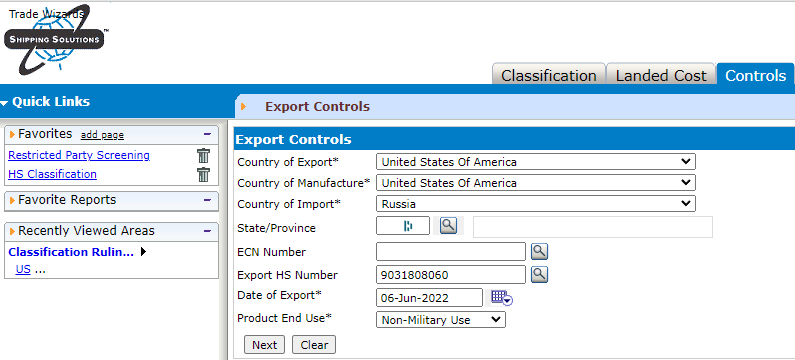Click the Country of Import* label

pos(289,204)
